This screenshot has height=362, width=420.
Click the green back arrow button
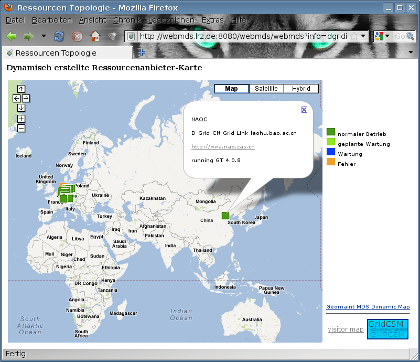(x=11, y=36)
